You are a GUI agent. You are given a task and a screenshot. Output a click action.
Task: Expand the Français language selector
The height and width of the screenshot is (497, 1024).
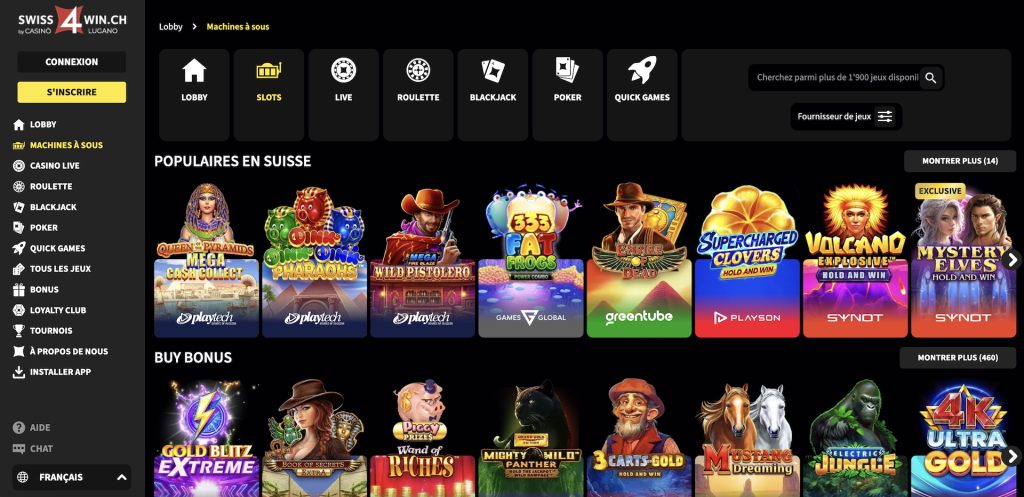[71, 477]
